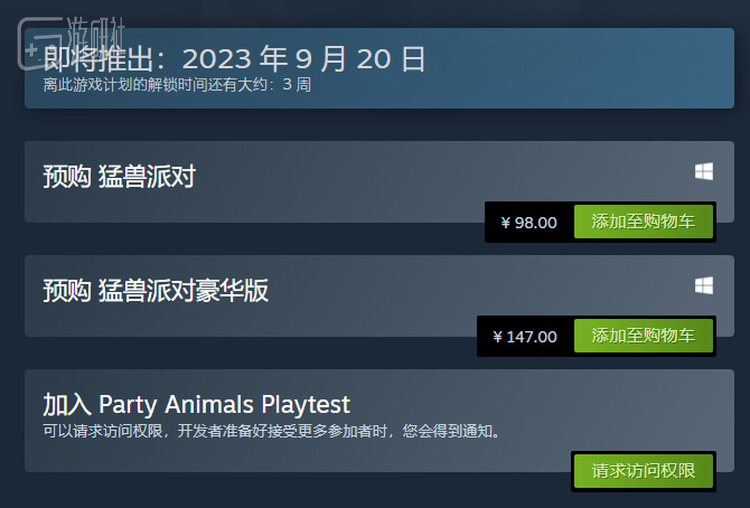Click the 加入 Party Animals Playtest heading
The height and width of the screenshot is (508, 750).
(x=197, y=405)
